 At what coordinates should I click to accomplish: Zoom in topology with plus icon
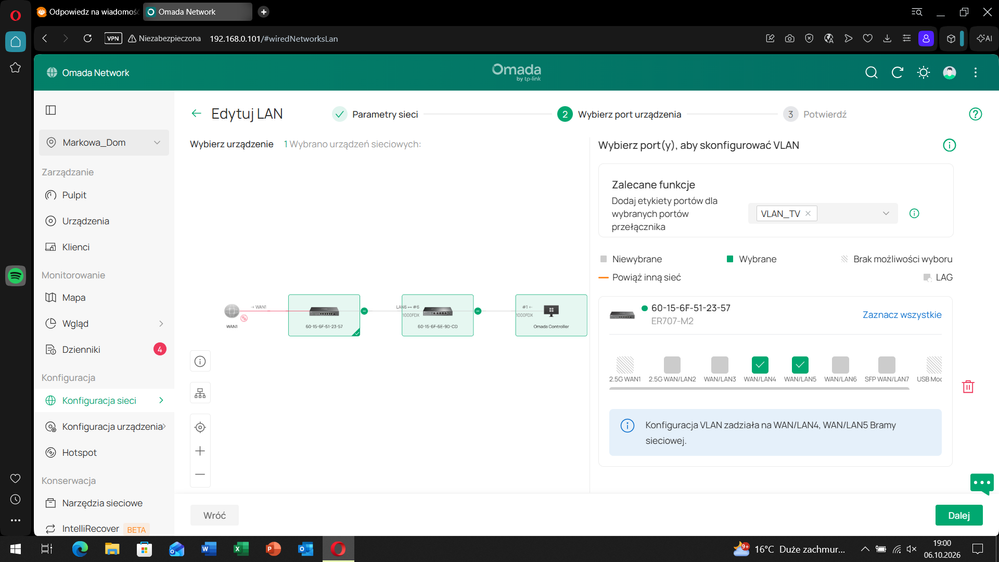200,451
